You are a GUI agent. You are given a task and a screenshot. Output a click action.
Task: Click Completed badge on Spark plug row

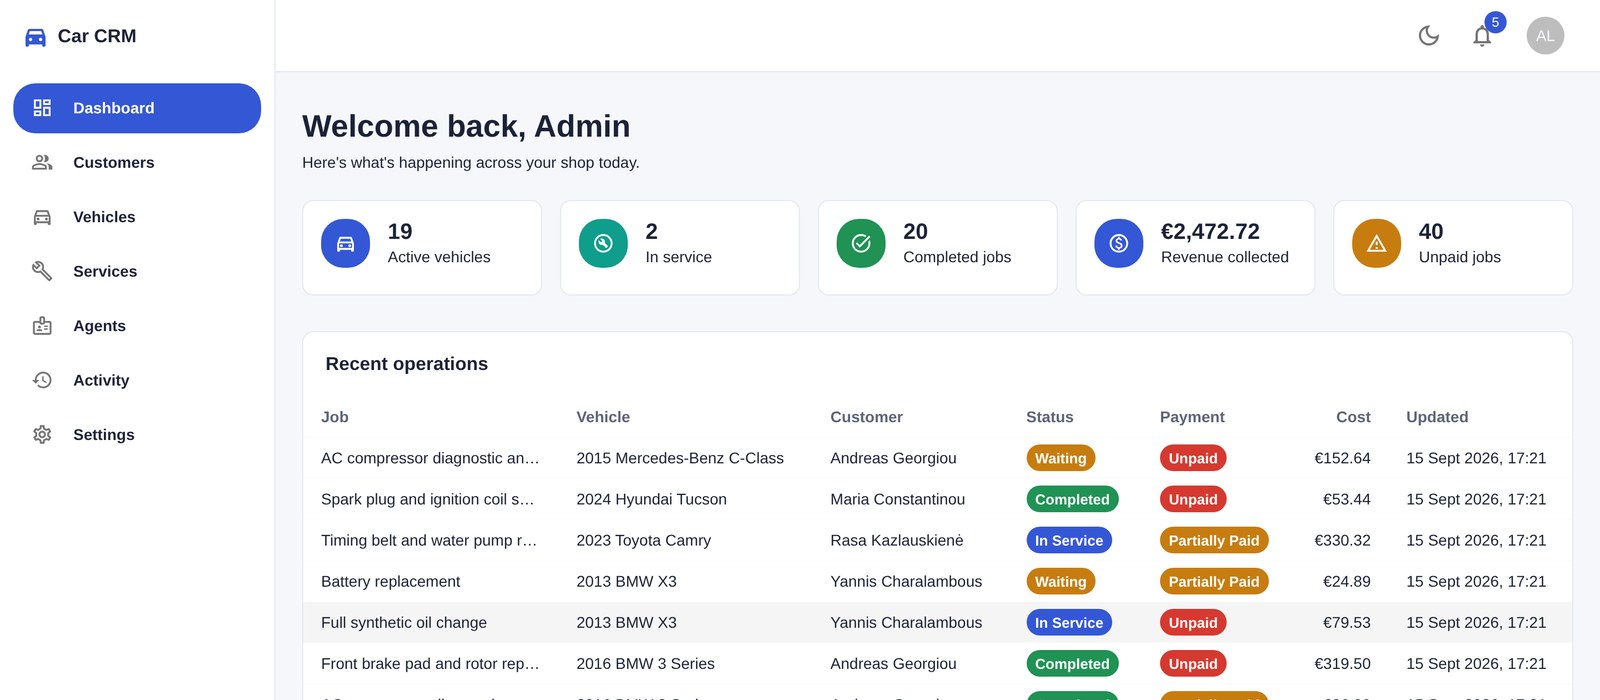click(1072, 499)
